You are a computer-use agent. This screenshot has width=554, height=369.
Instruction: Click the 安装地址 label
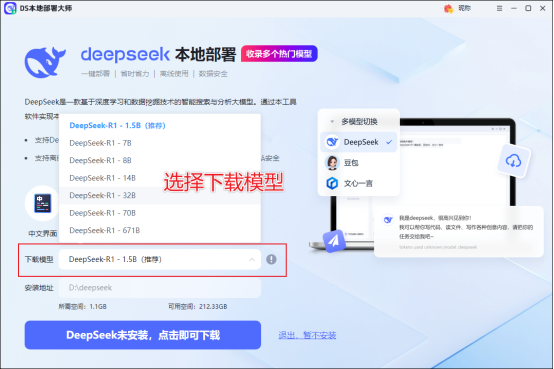coord(39,288)
